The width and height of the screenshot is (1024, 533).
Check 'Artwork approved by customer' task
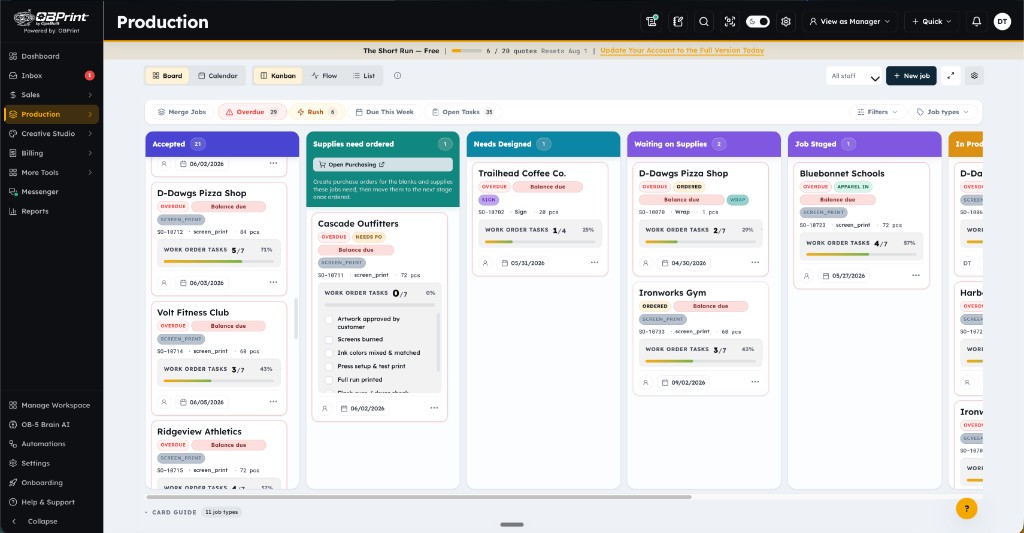click(x=329, y=319)
